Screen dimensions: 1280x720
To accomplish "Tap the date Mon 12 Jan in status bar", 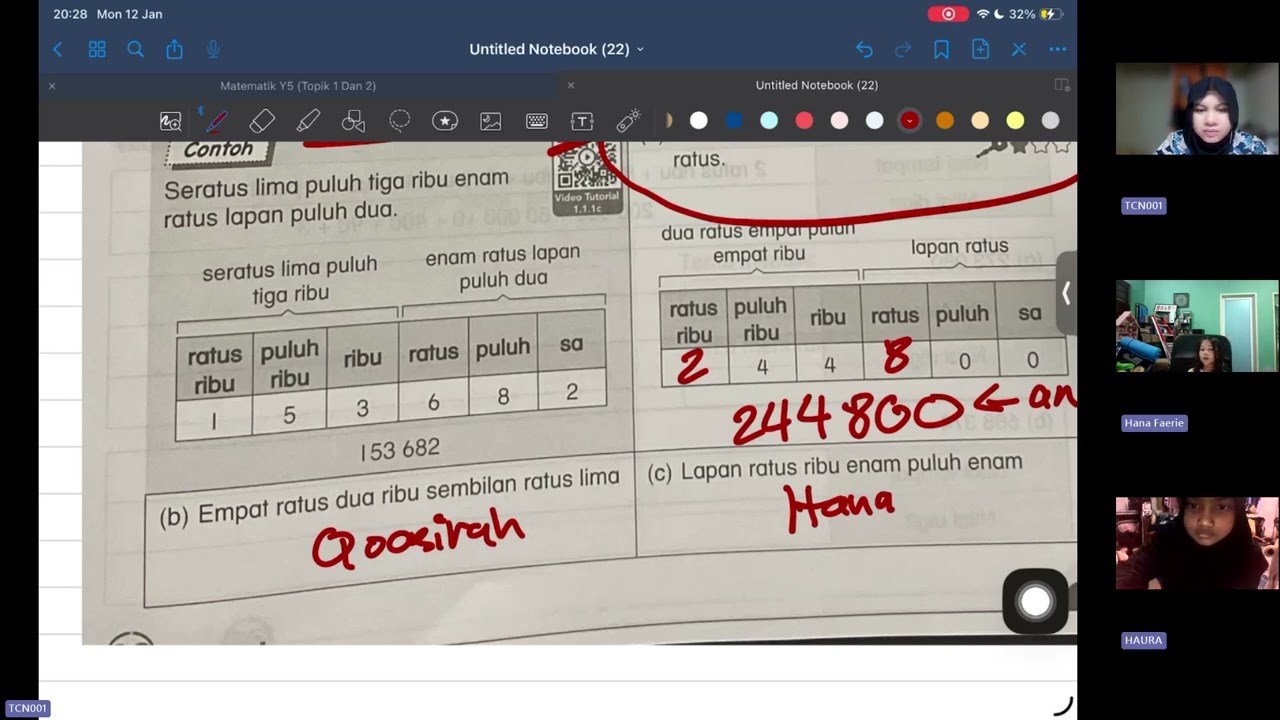I will (129, 14).
